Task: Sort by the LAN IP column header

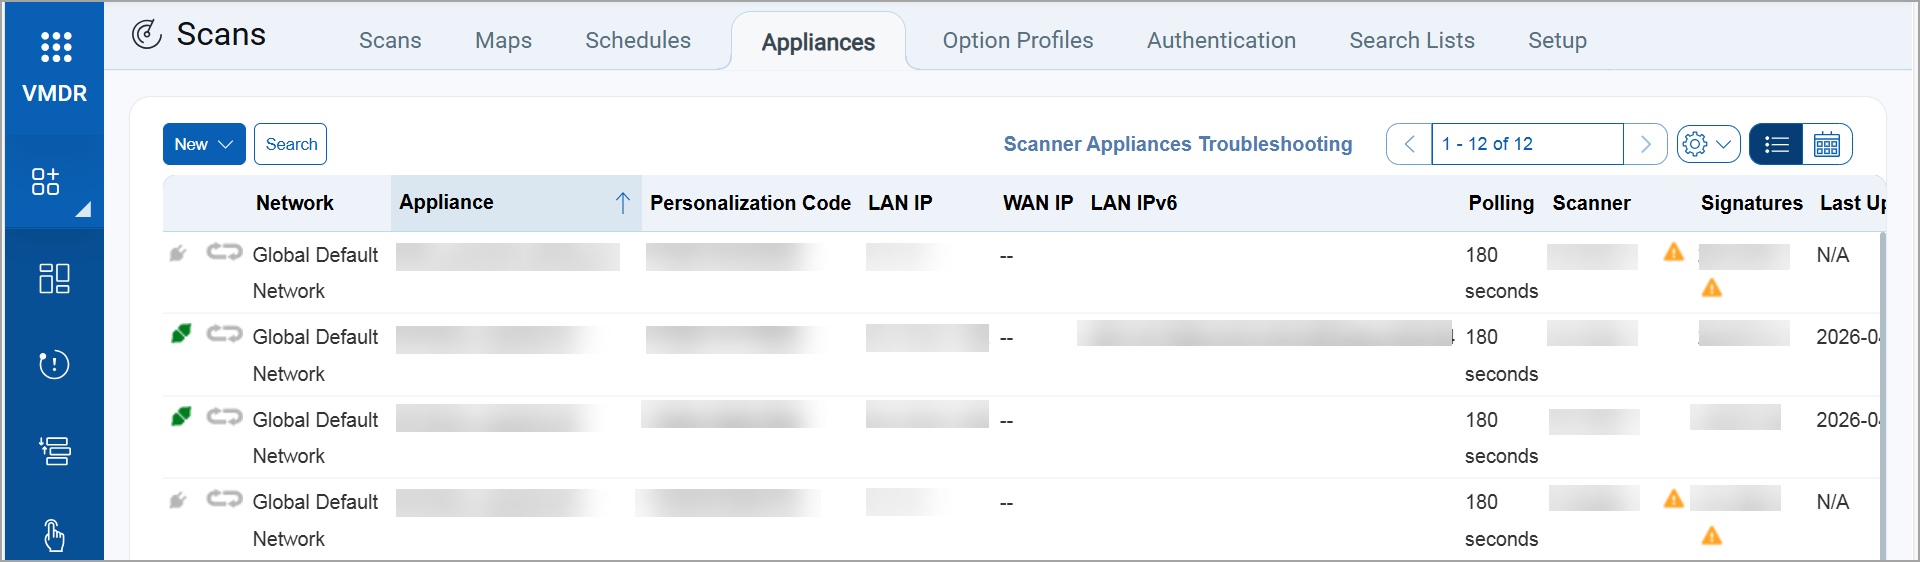Action: (x=900, y=203)
